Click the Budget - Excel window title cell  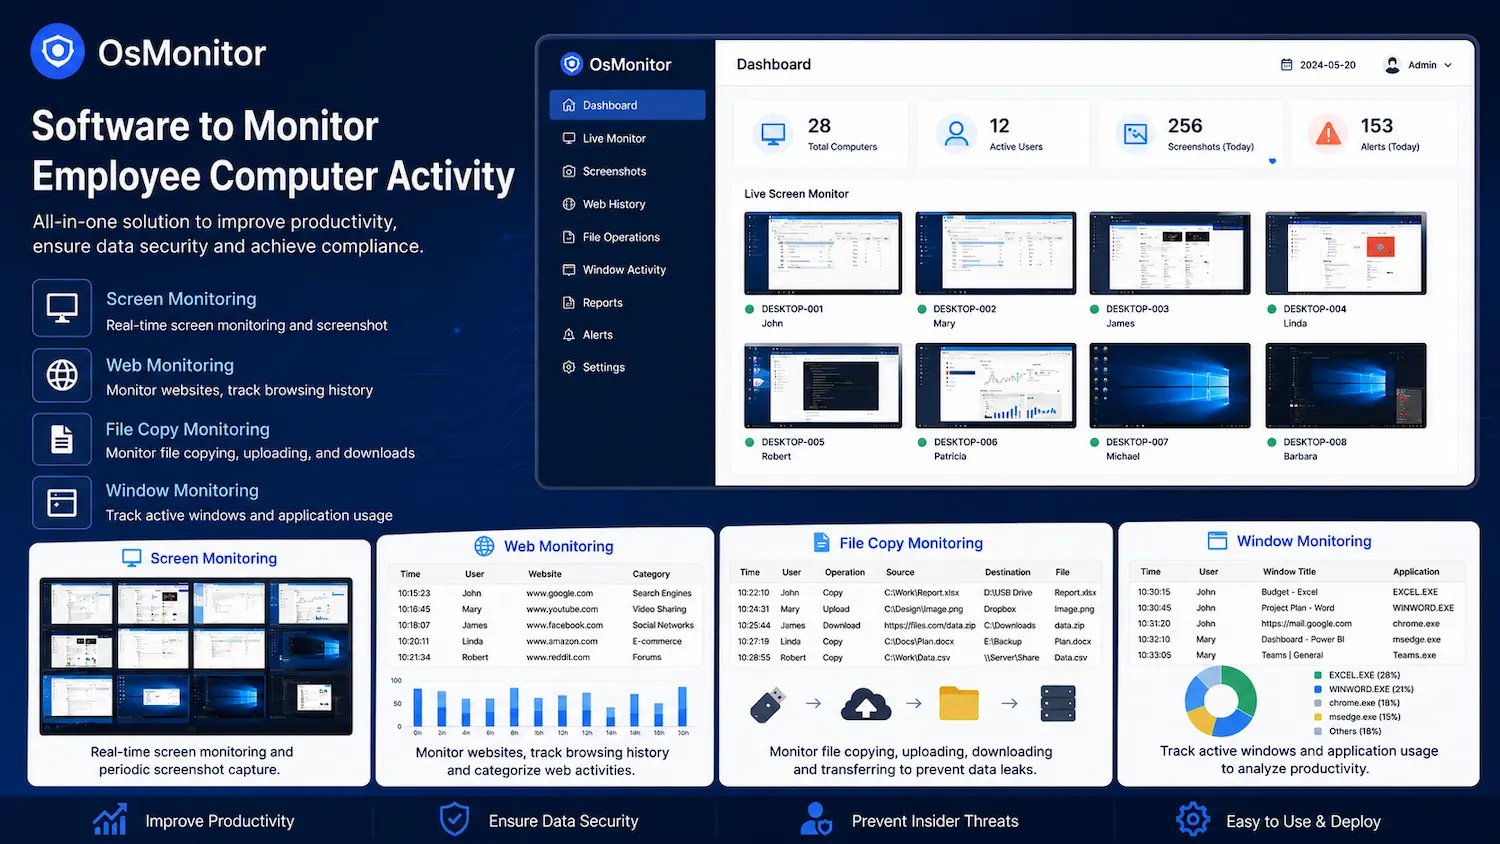pos(1289,592)
